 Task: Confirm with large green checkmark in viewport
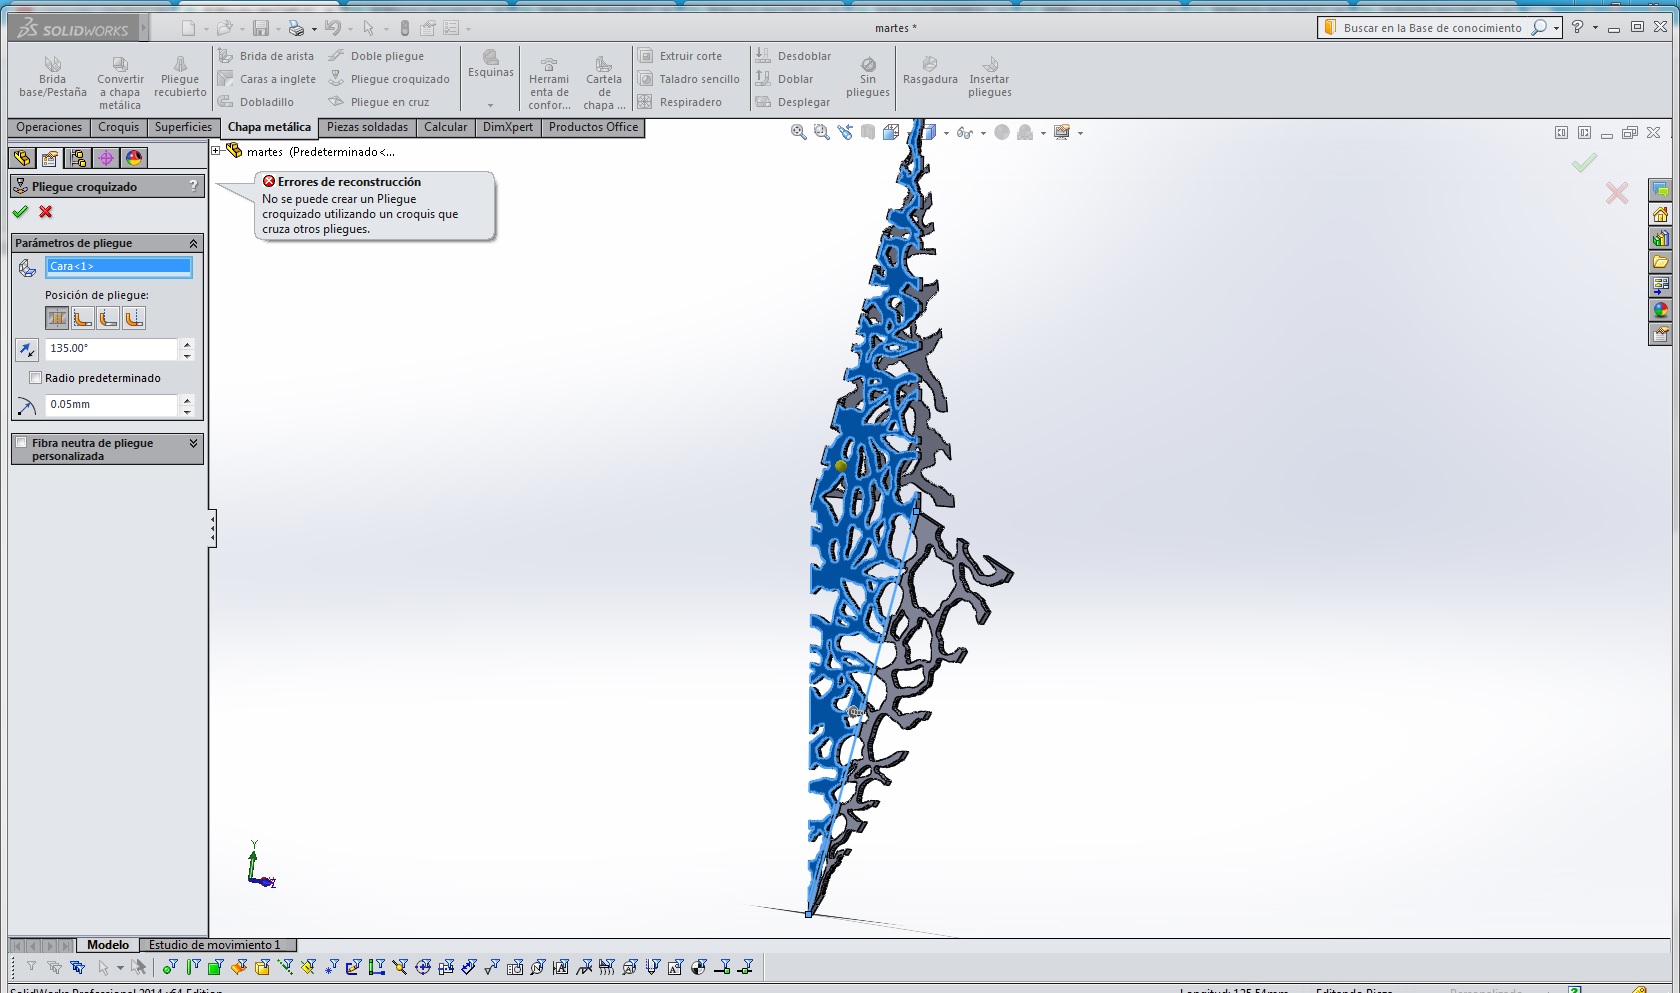(1584, 162)
